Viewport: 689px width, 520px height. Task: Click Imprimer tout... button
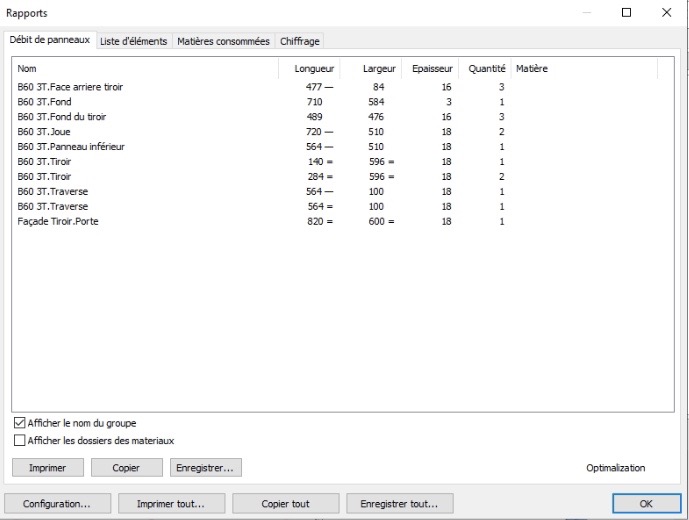170,503
